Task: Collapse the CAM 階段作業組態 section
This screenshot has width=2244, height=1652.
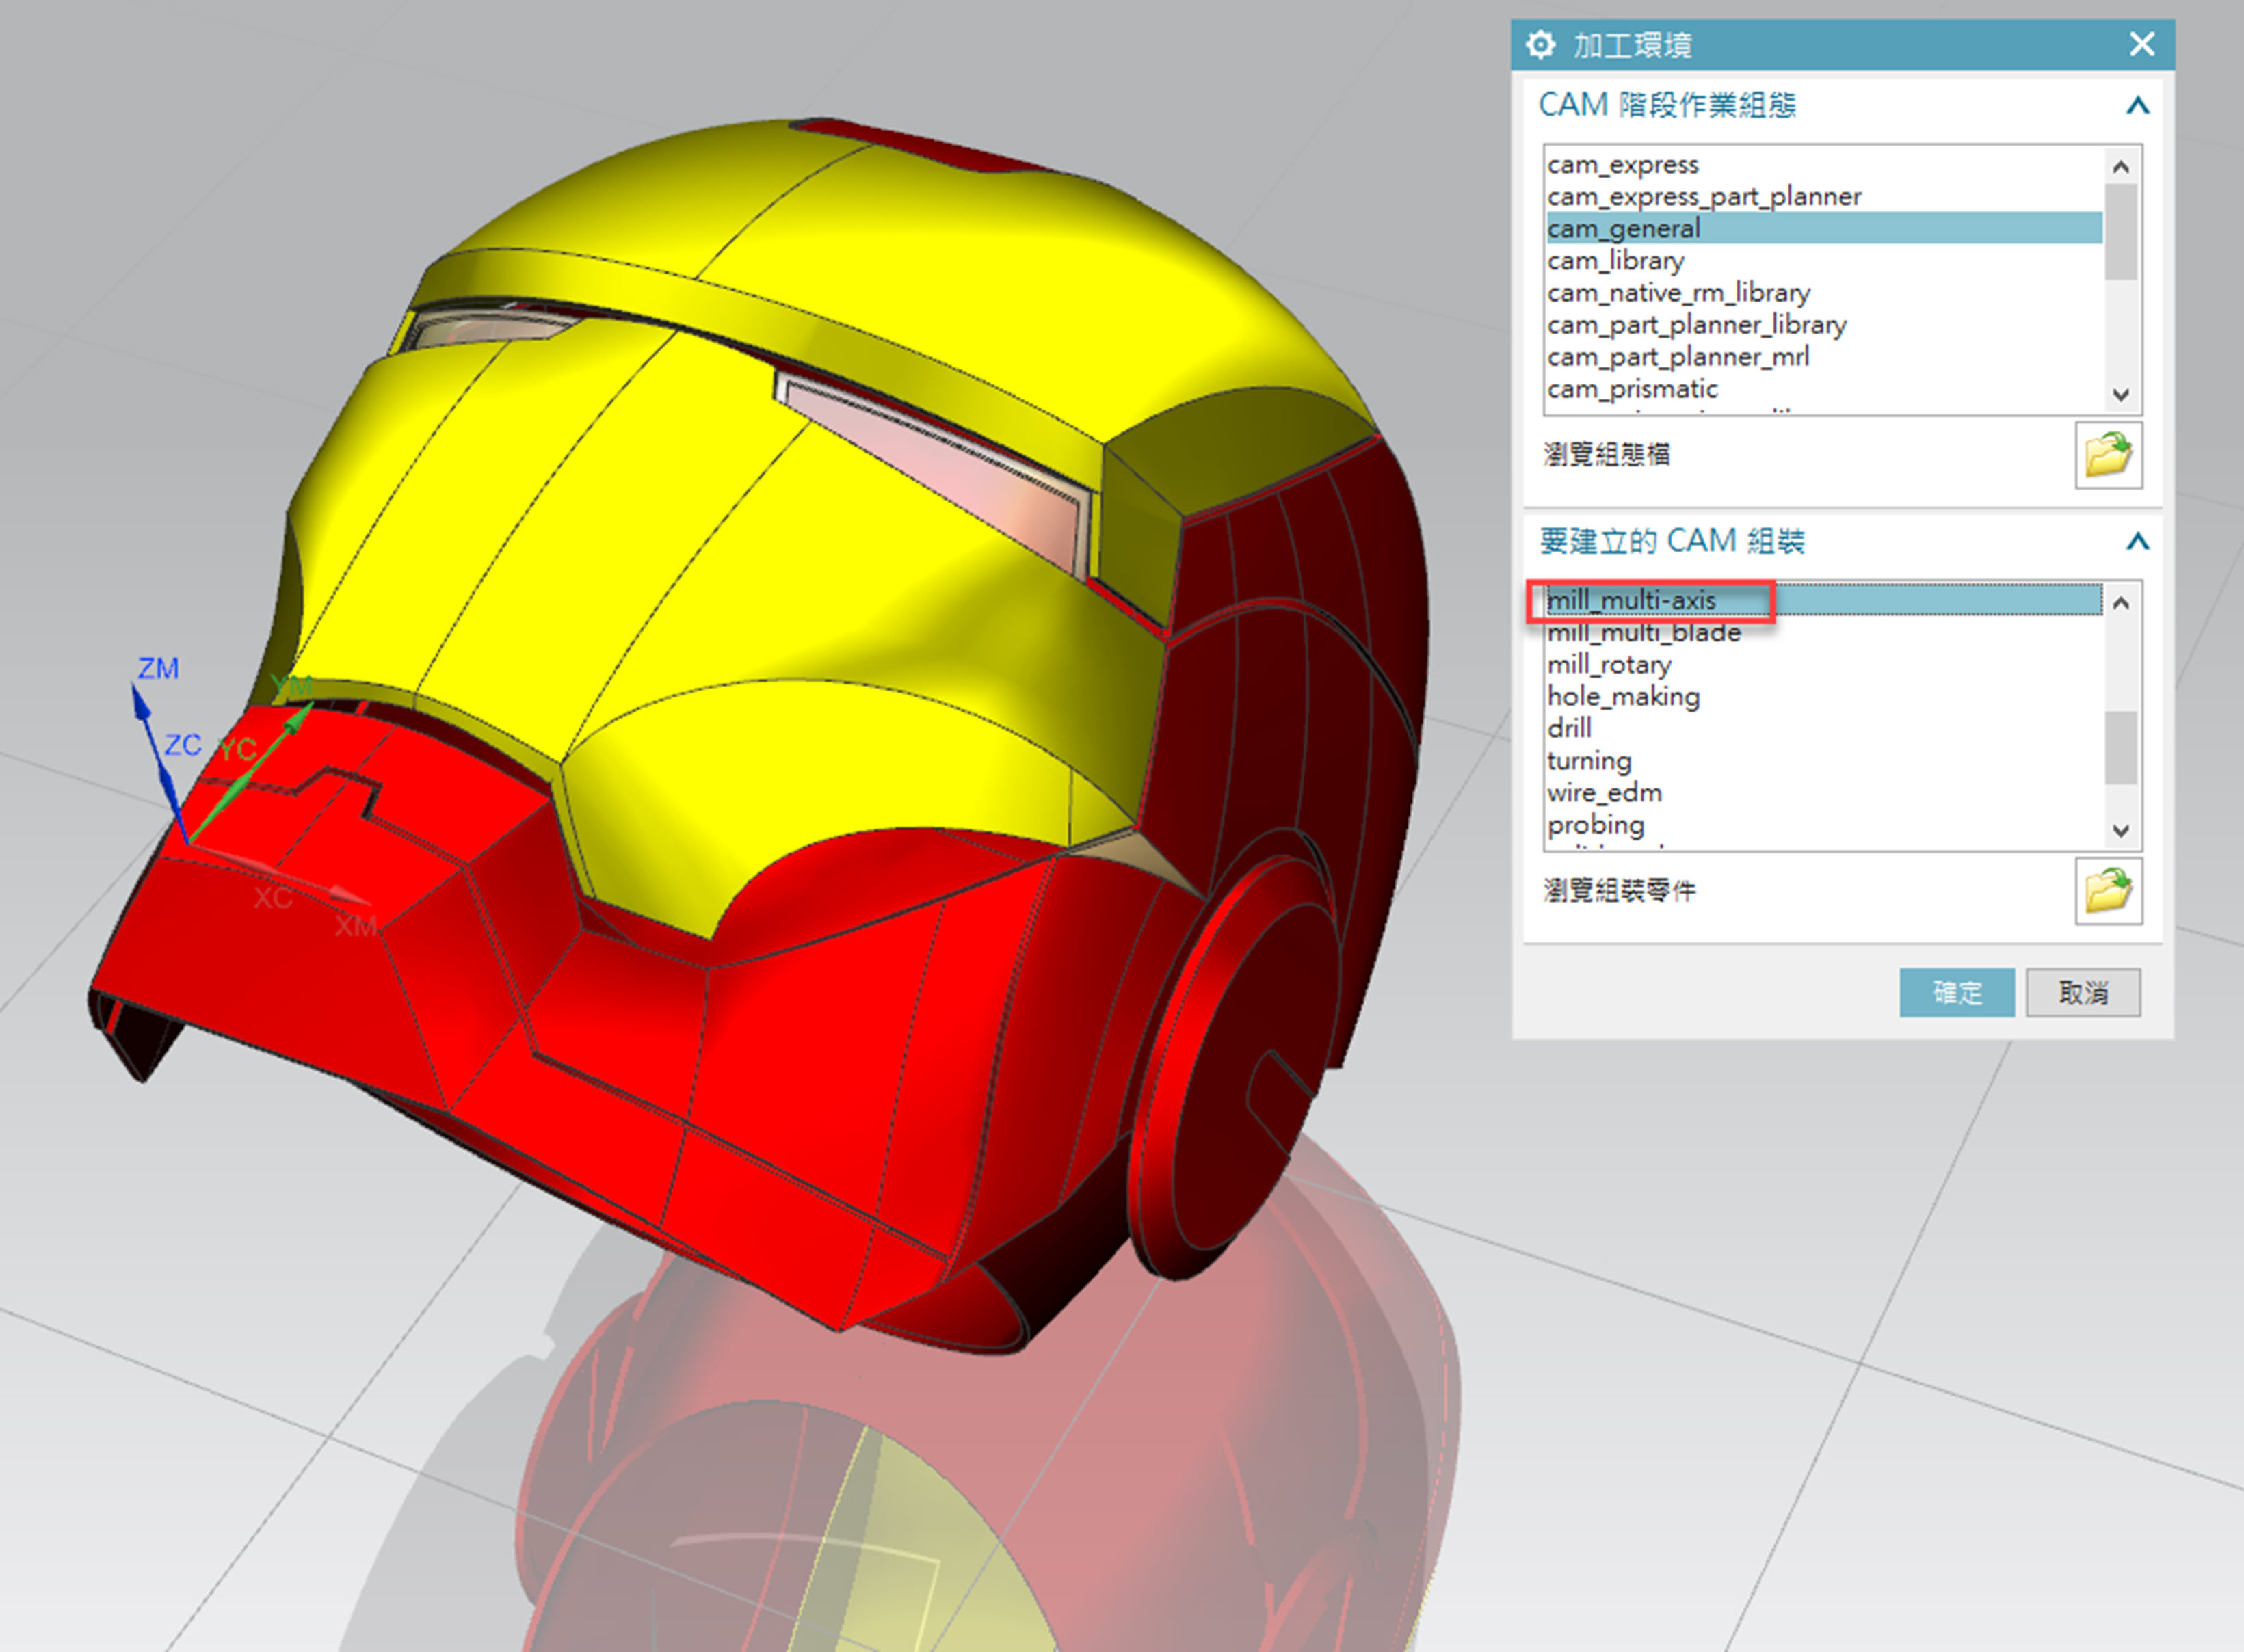Action: pos(2137,105)
